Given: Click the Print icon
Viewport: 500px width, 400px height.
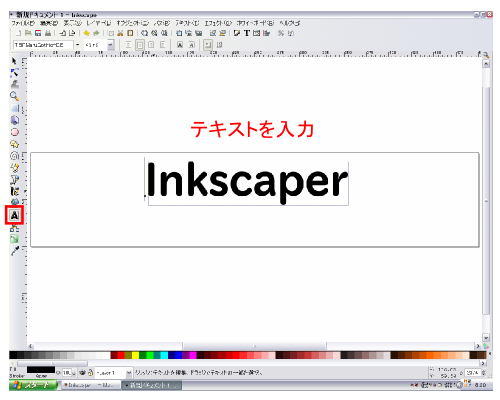Looking at the screenshot, I should pos(48,33).
